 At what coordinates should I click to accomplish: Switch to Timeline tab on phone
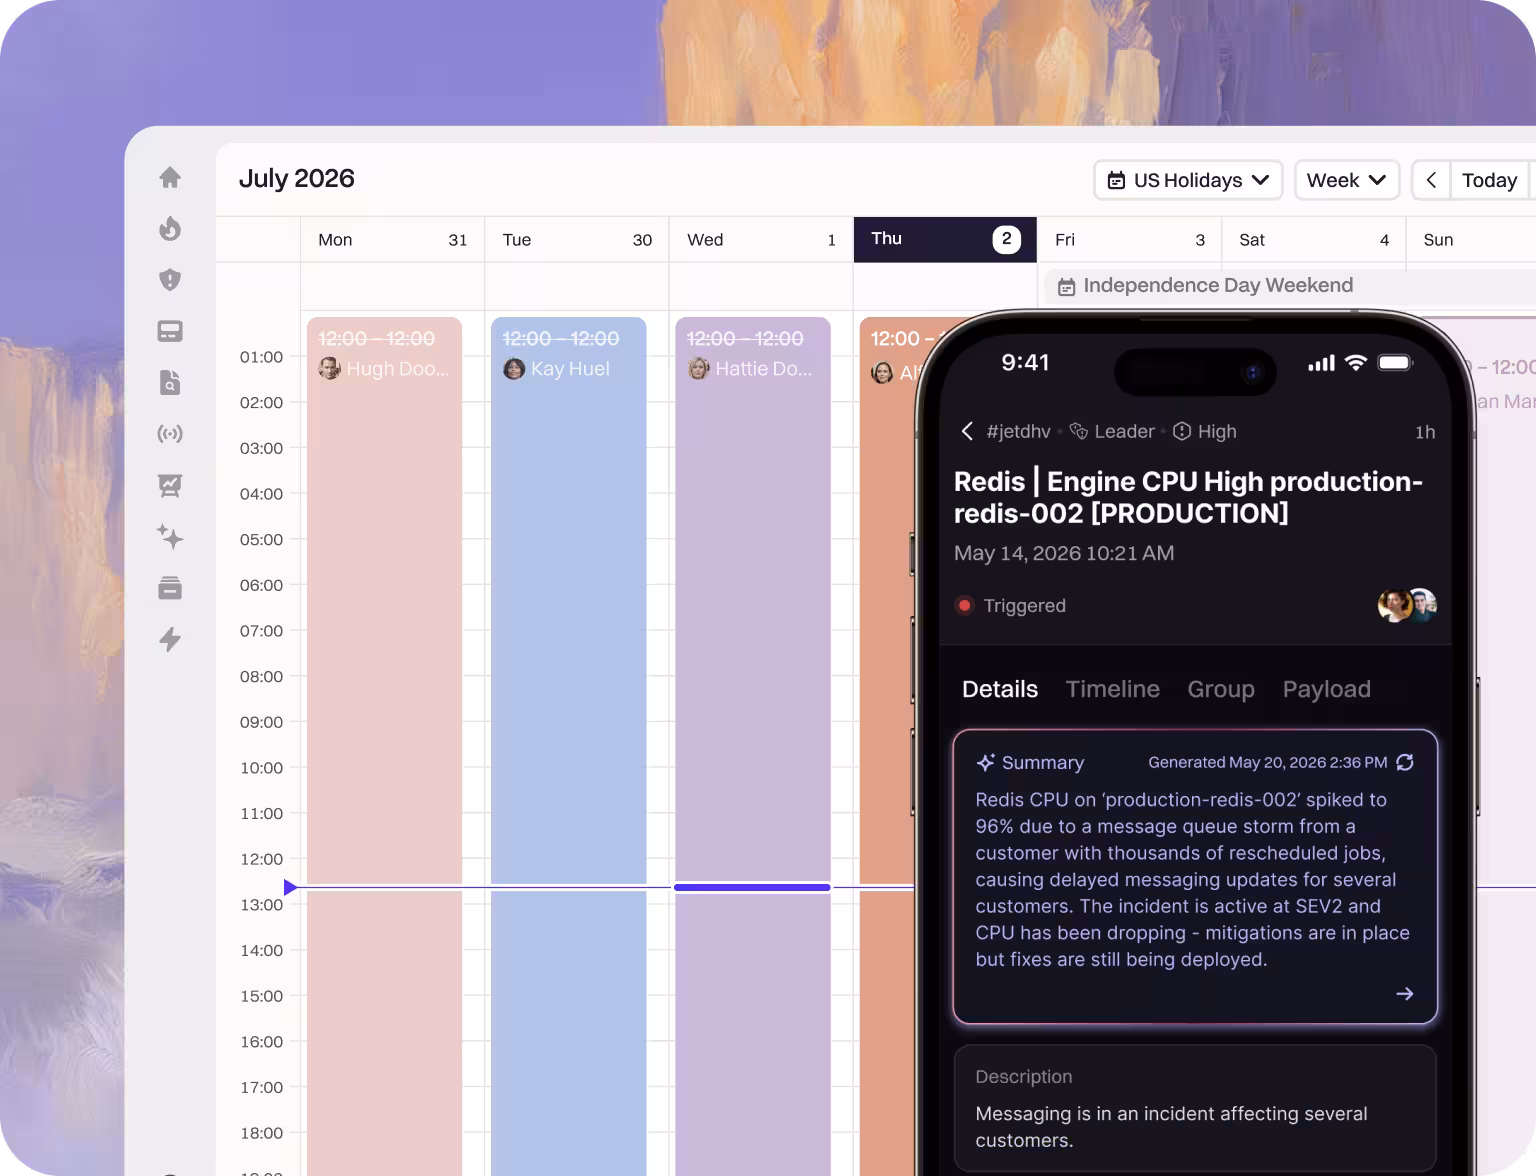[x=1112, y=689]
